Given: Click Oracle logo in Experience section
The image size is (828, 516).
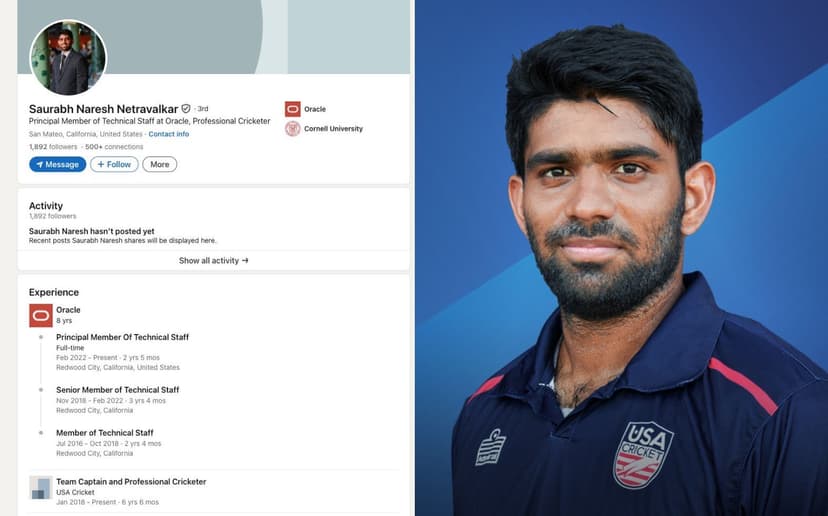Looking at the screenshot, I should click(41, 315).
